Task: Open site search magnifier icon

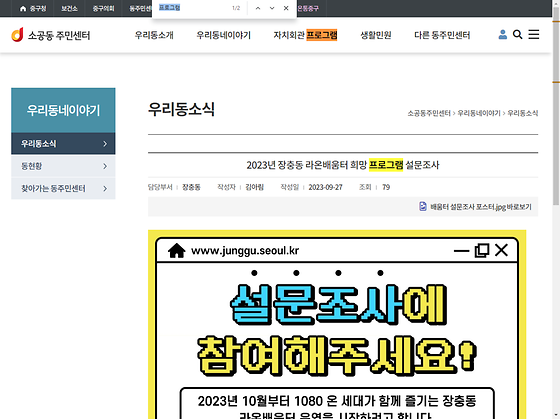Action: point(518,34)
